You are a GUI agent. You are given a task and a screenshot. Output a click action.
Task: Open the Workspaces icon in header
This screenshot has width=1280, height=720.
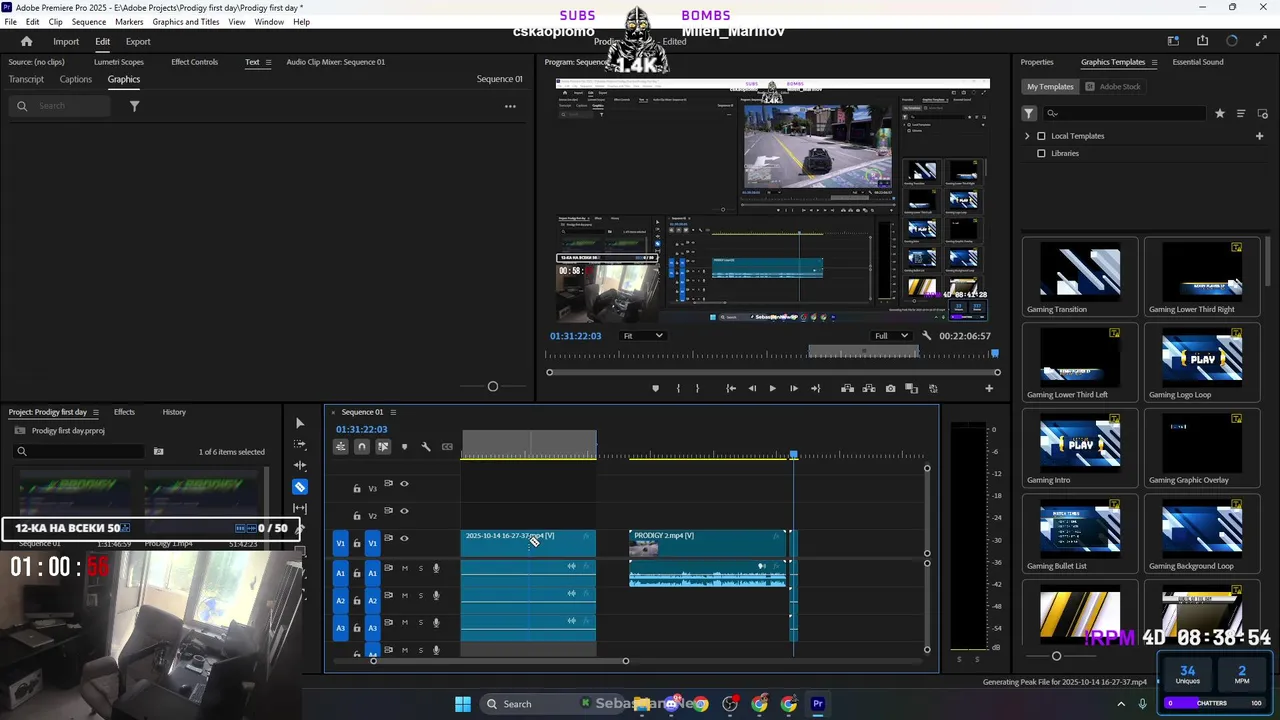click(1173, 41)
